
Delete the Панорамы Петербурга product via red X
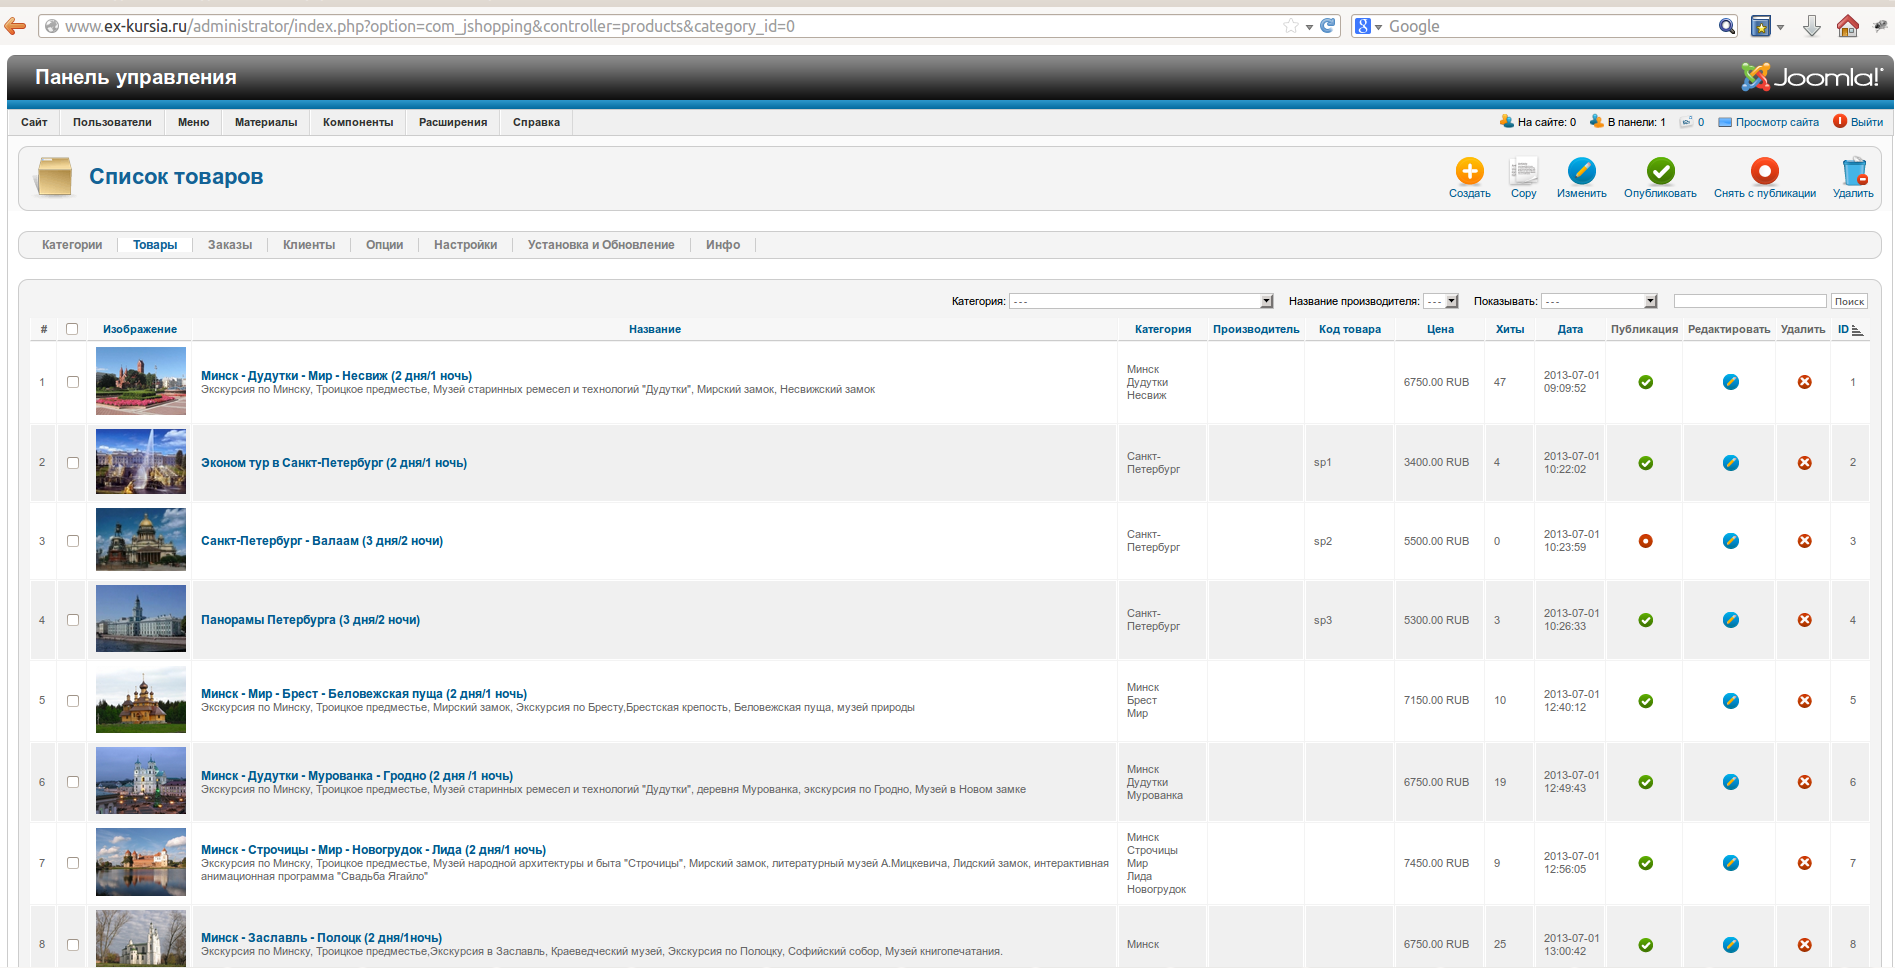tap(1804, 620)
